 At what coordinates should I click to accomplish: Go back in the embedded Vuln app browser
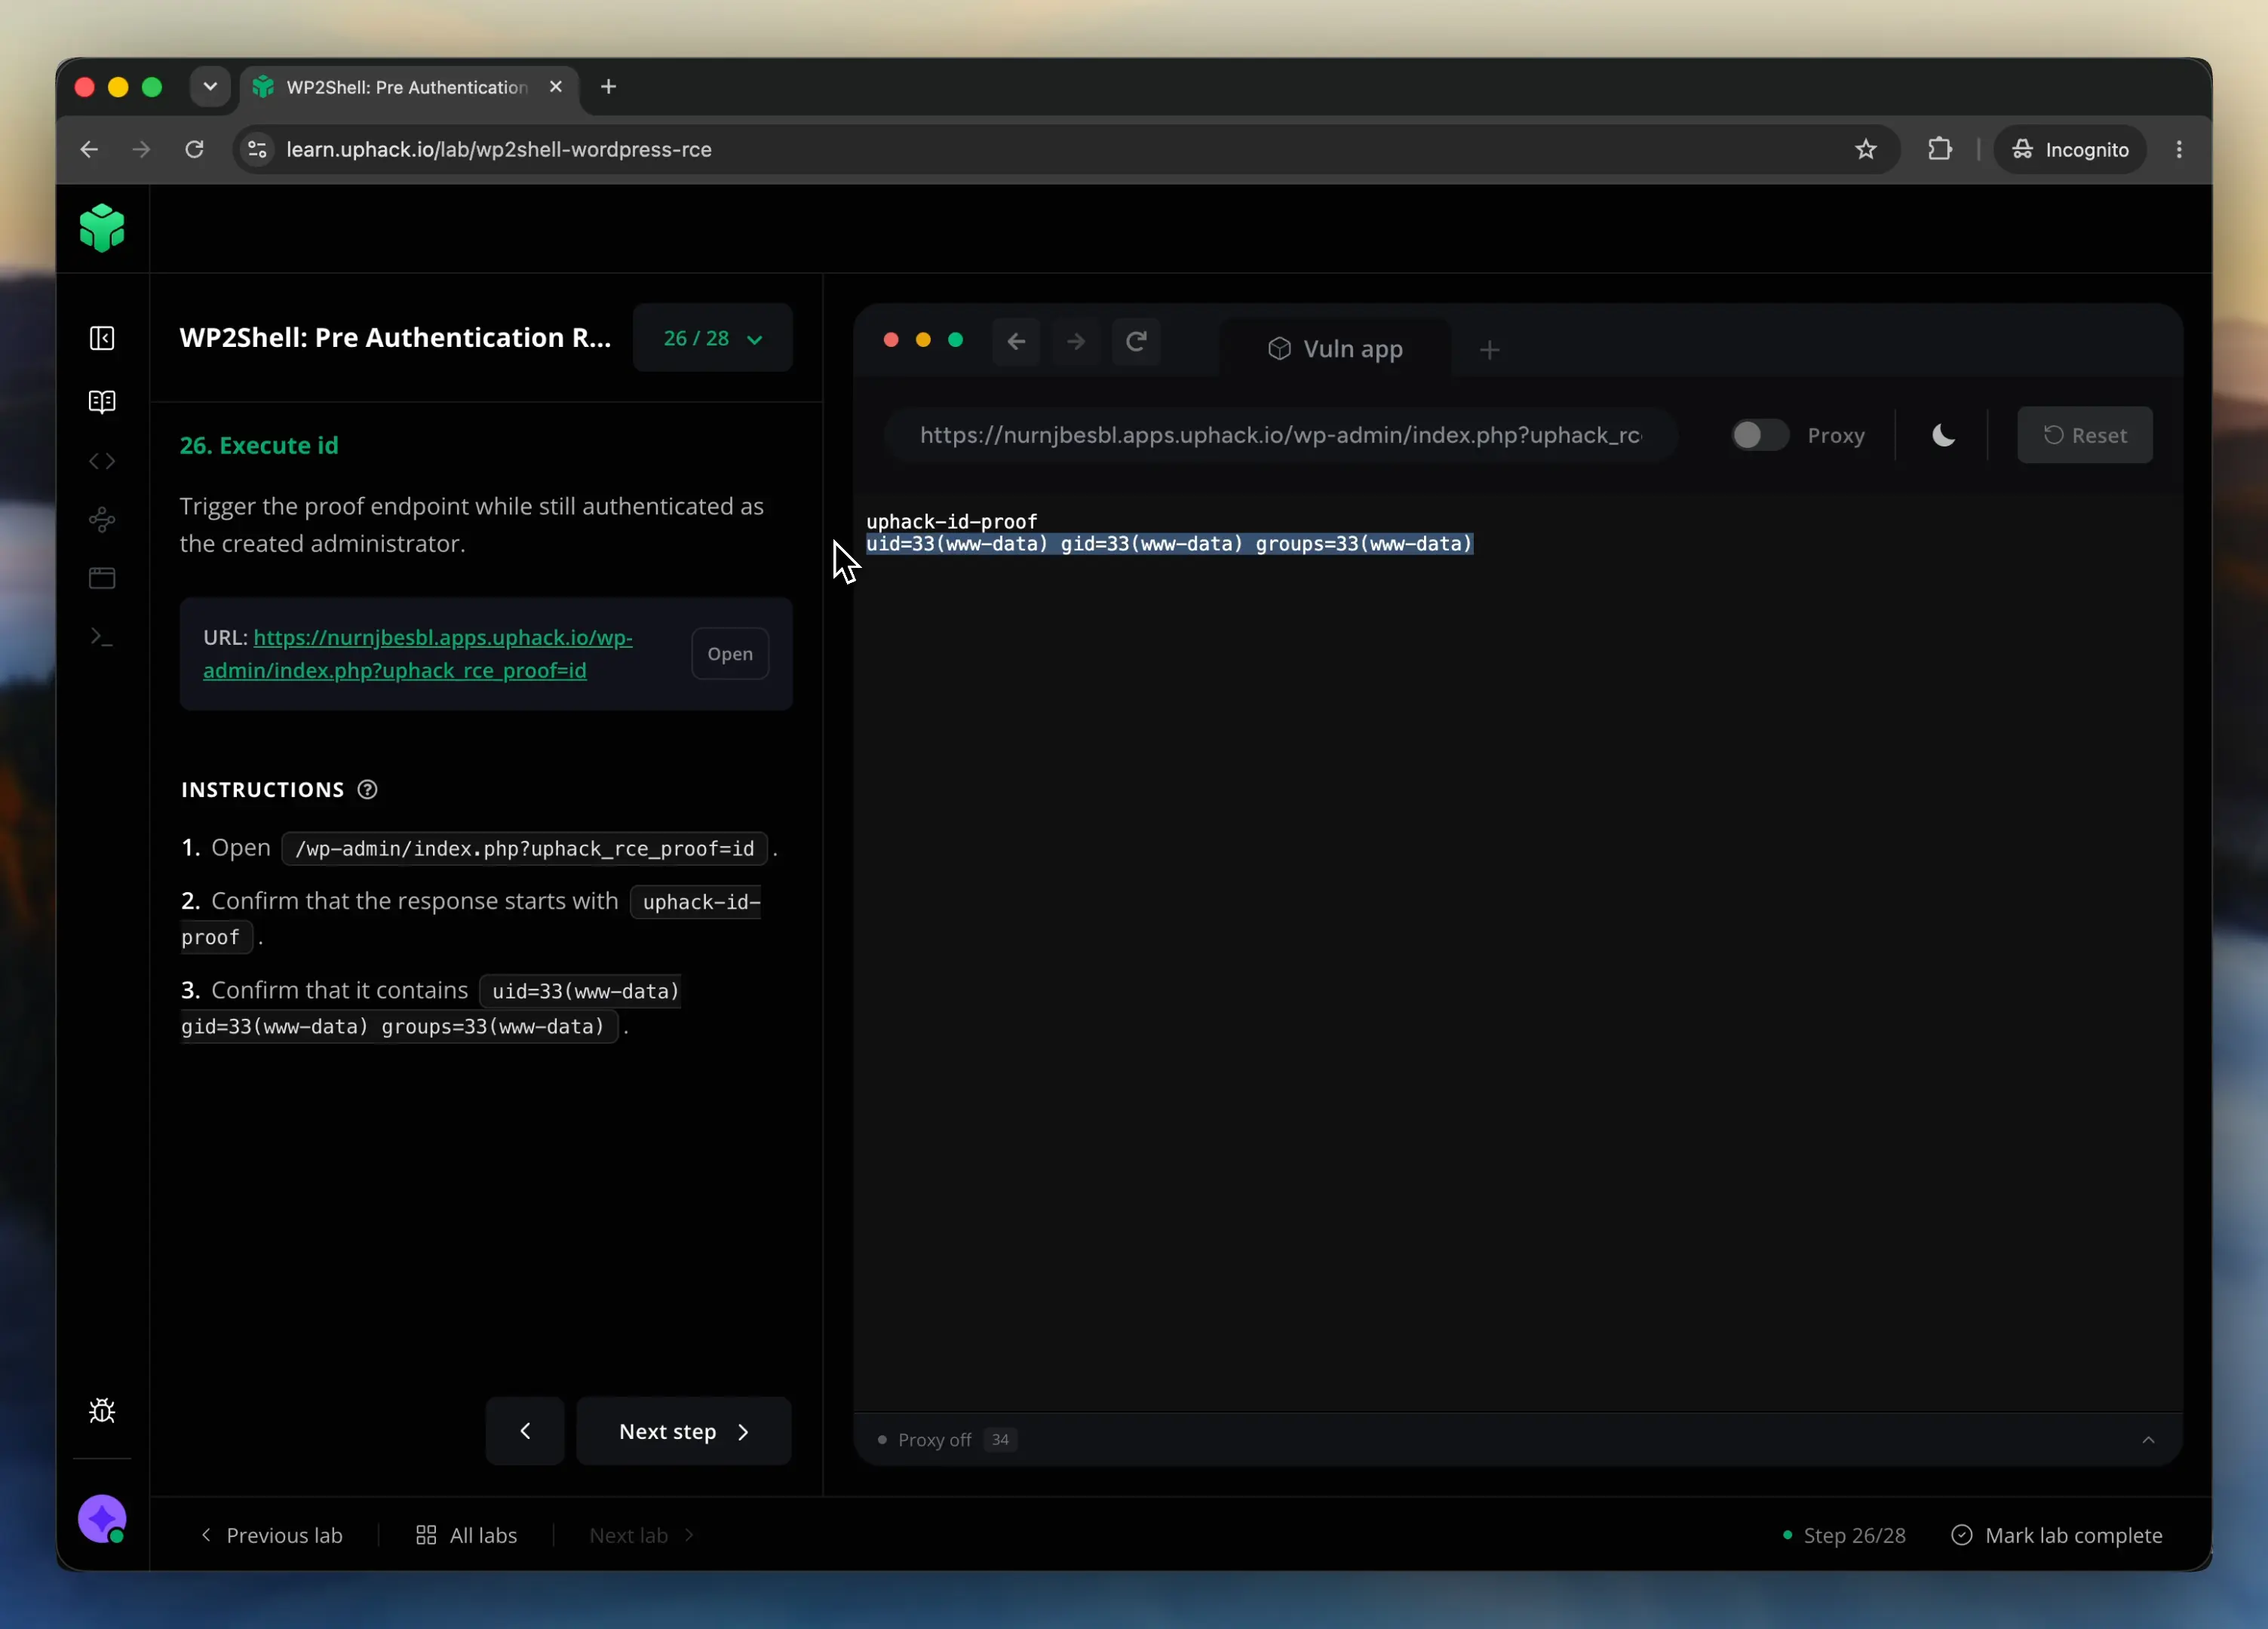point(1016,341)
